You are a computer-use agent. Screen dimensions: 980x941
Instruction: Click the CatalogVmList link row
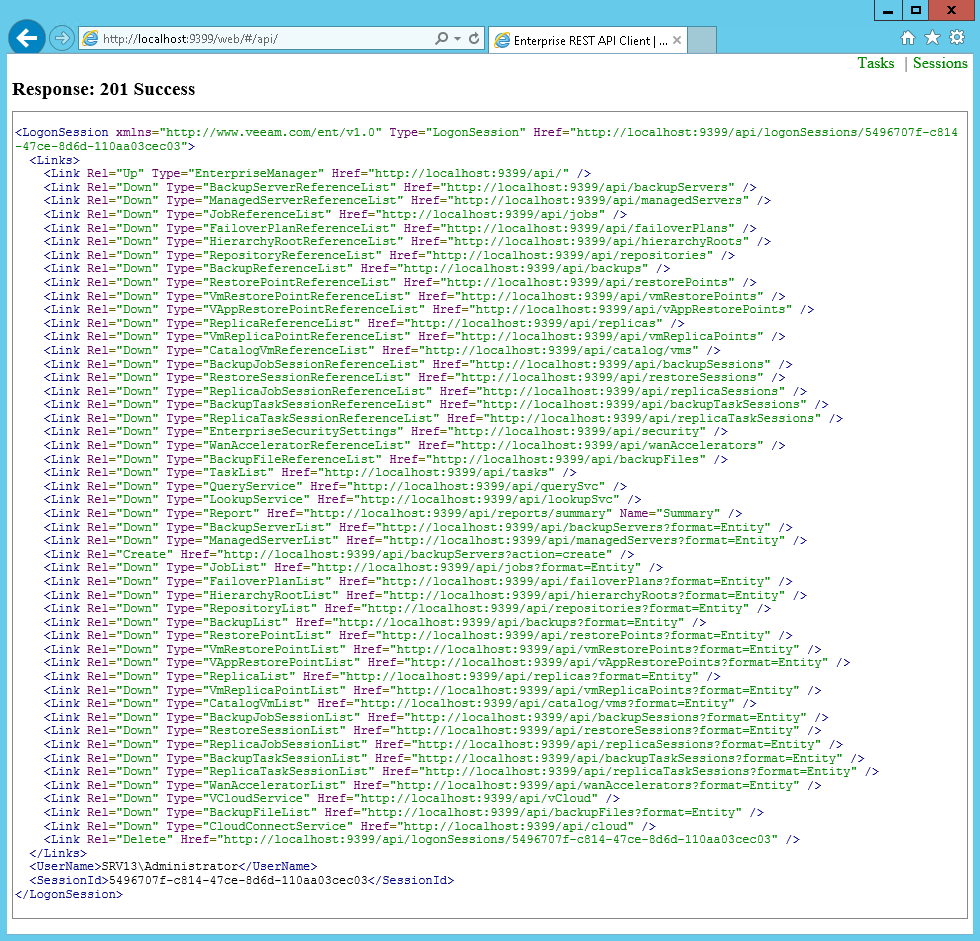tap(400, 704)
